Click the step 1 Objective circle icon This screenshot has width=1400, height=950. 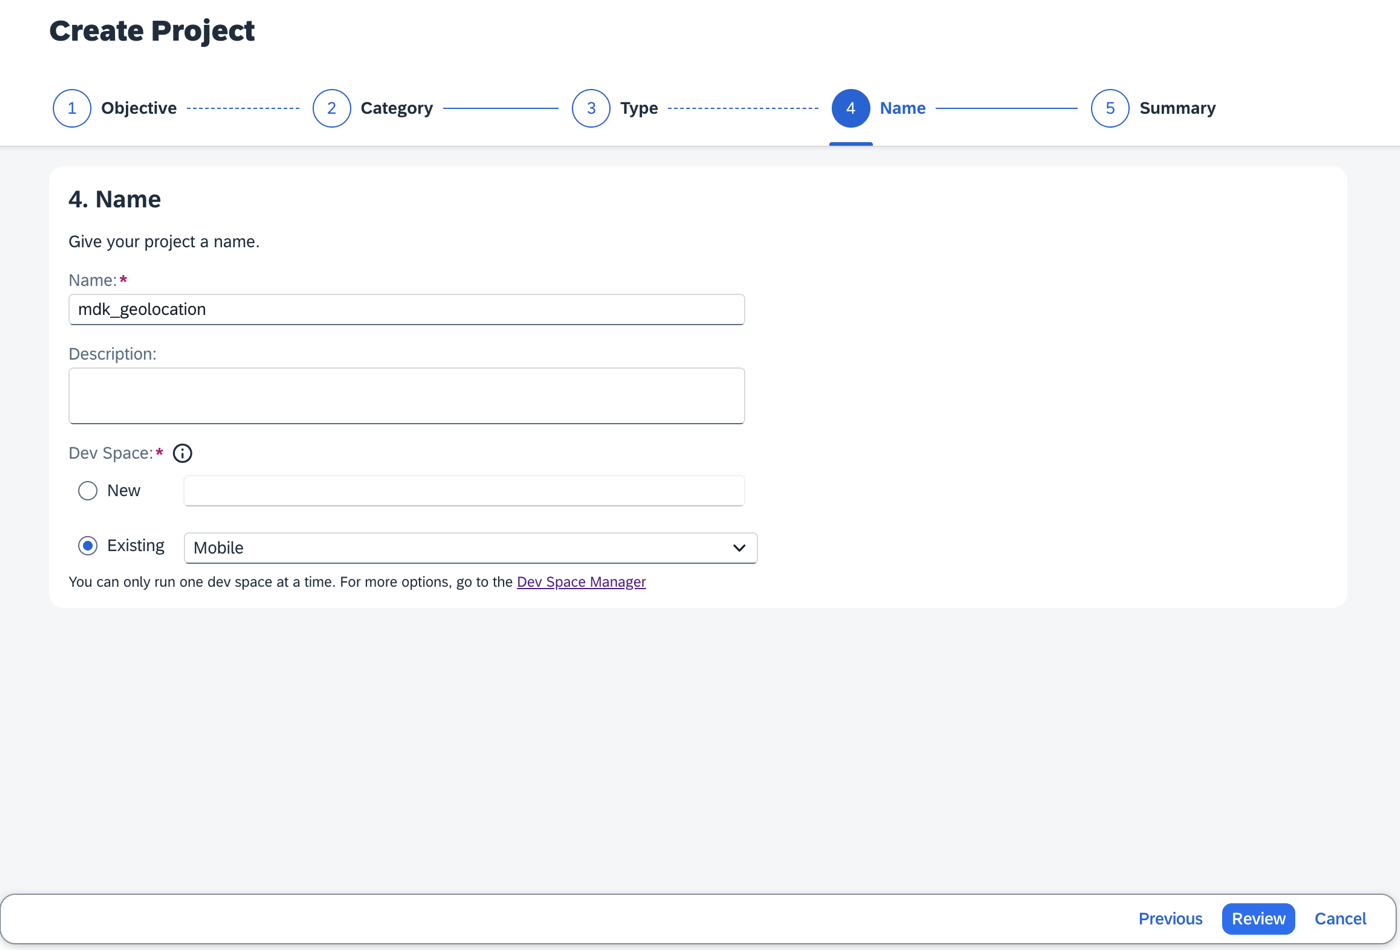tap(72, 108)
